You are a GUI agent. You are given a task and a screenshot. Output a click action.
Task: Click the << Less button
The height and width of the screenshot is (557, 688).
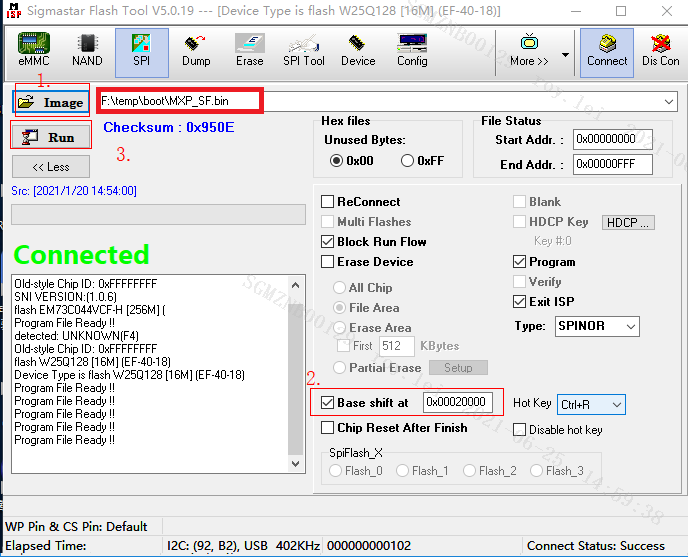pos(51,167)
